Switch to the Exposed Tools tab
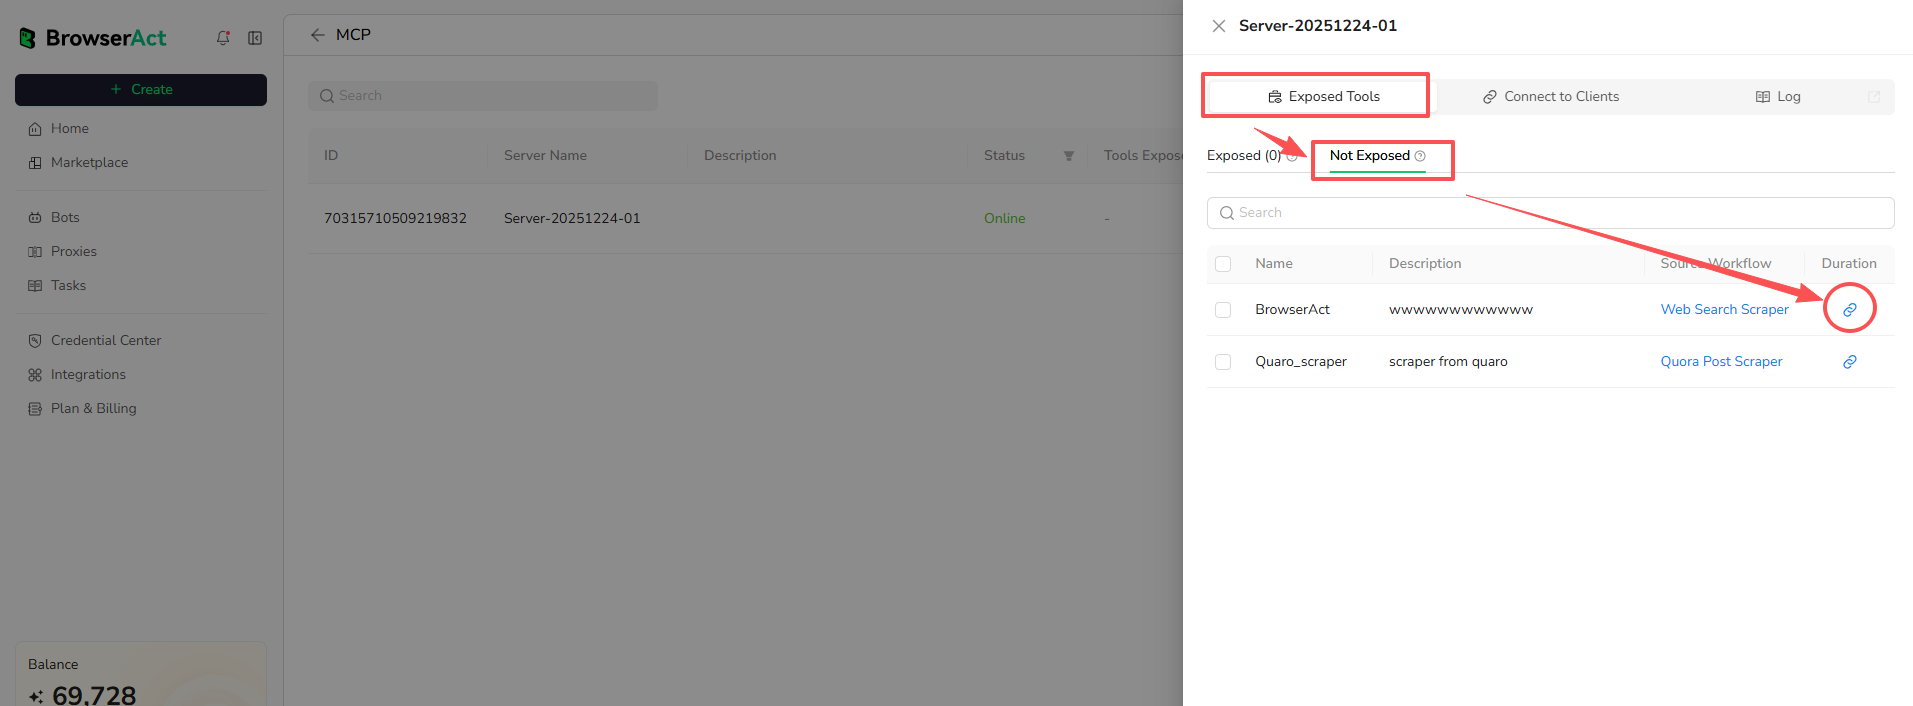 [x=1323, y=97]
